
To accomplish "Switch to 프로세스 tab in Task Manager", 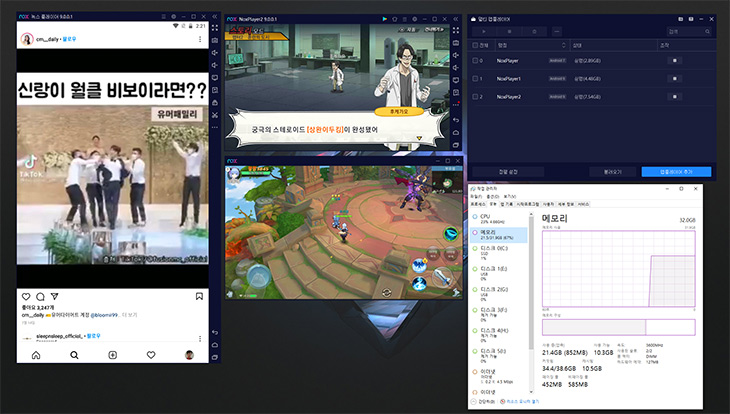I will (478, 204).
